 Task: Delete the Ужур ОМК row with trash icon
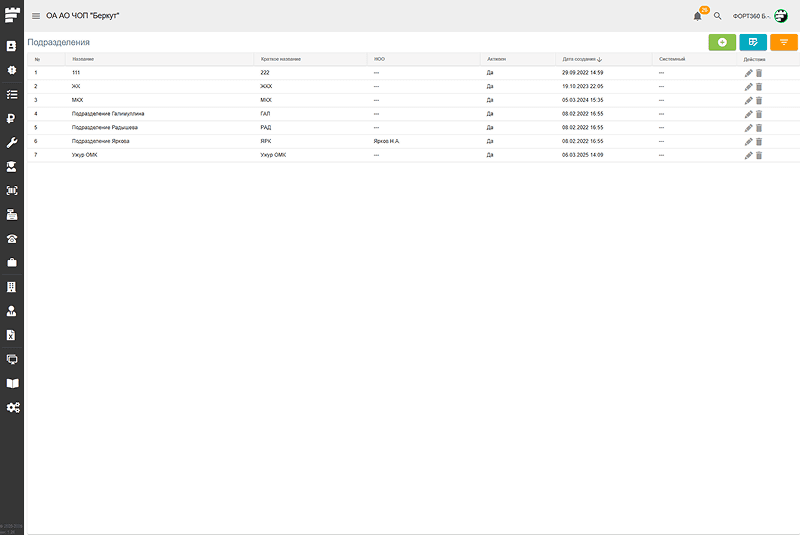(x=759, y=155)
